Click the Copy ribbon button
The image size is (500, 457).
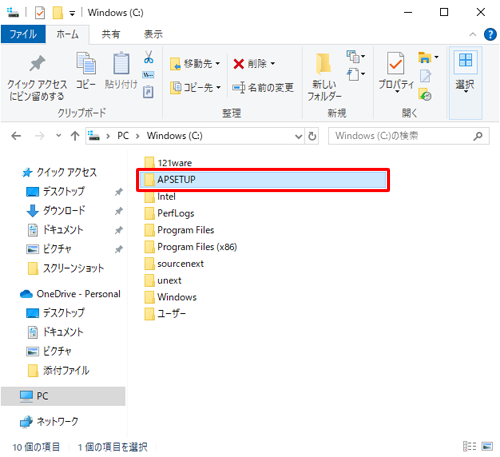point(86,71)
